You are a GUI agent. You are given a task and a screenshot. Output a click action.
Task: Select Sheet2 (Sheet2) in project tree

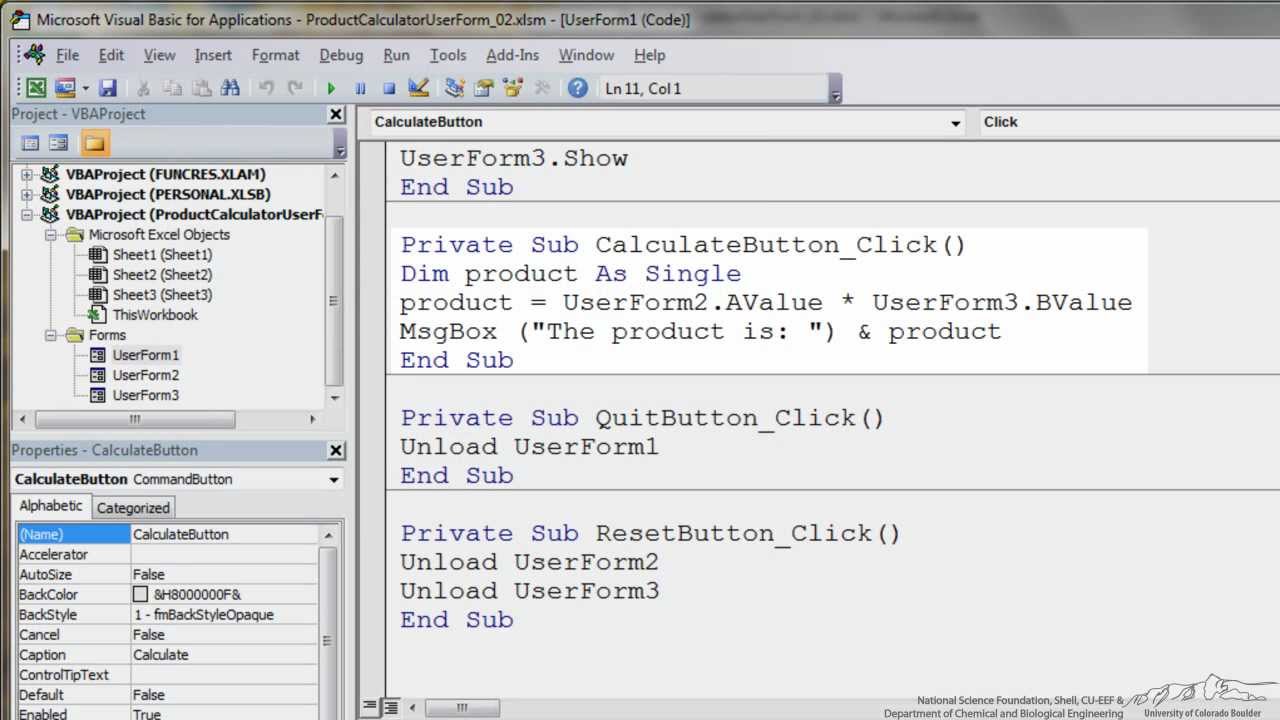click(162, 275)
